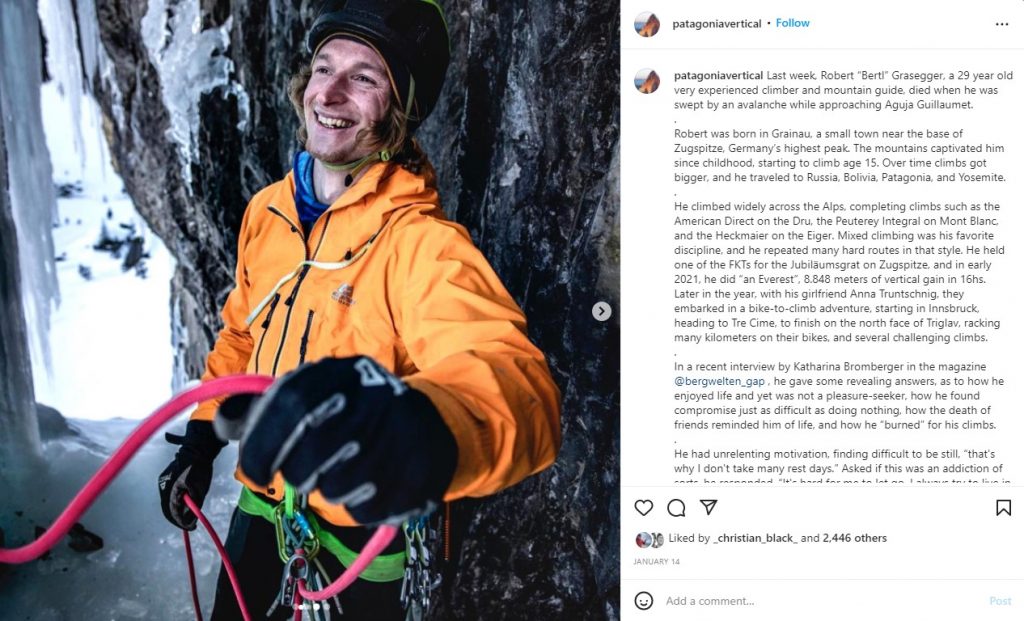1024x621 pixels.
Task: Click avatar beside the caption text
Action: click(x=647, y=81)
